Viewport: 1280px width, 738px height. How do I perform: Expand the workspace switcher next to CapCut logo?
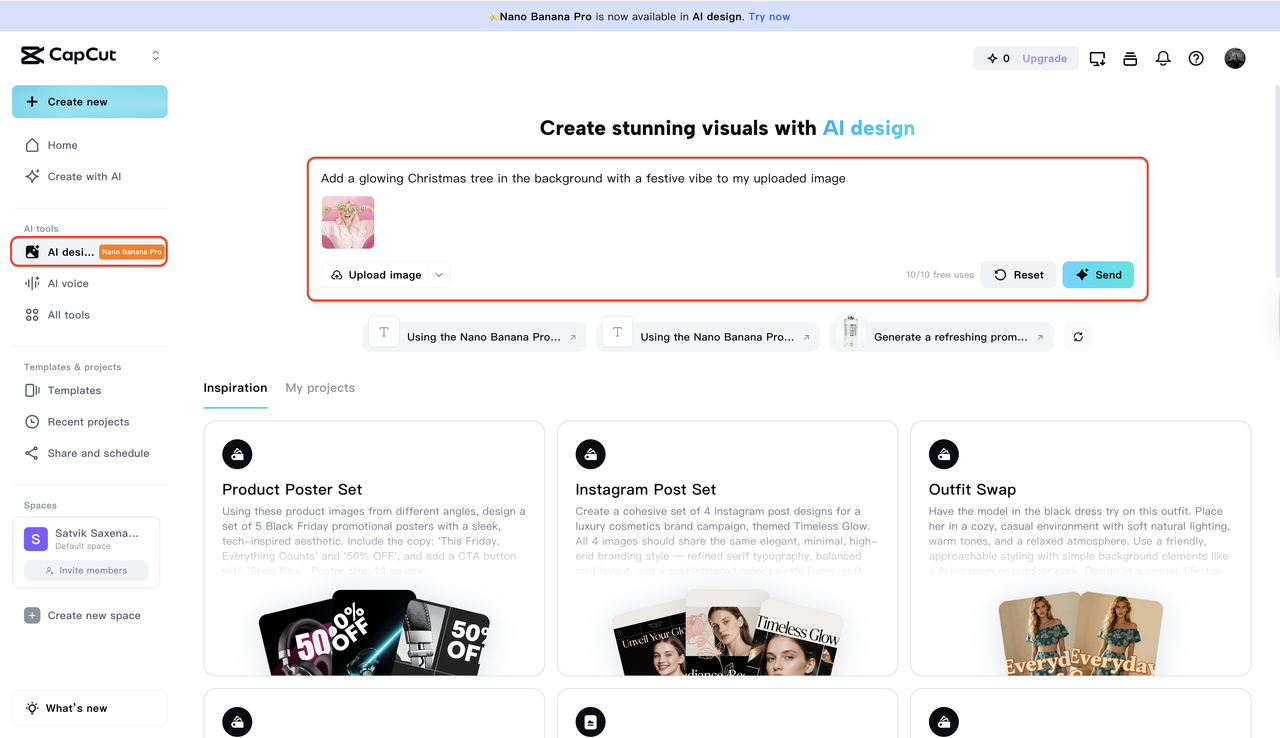coord(155,56)
